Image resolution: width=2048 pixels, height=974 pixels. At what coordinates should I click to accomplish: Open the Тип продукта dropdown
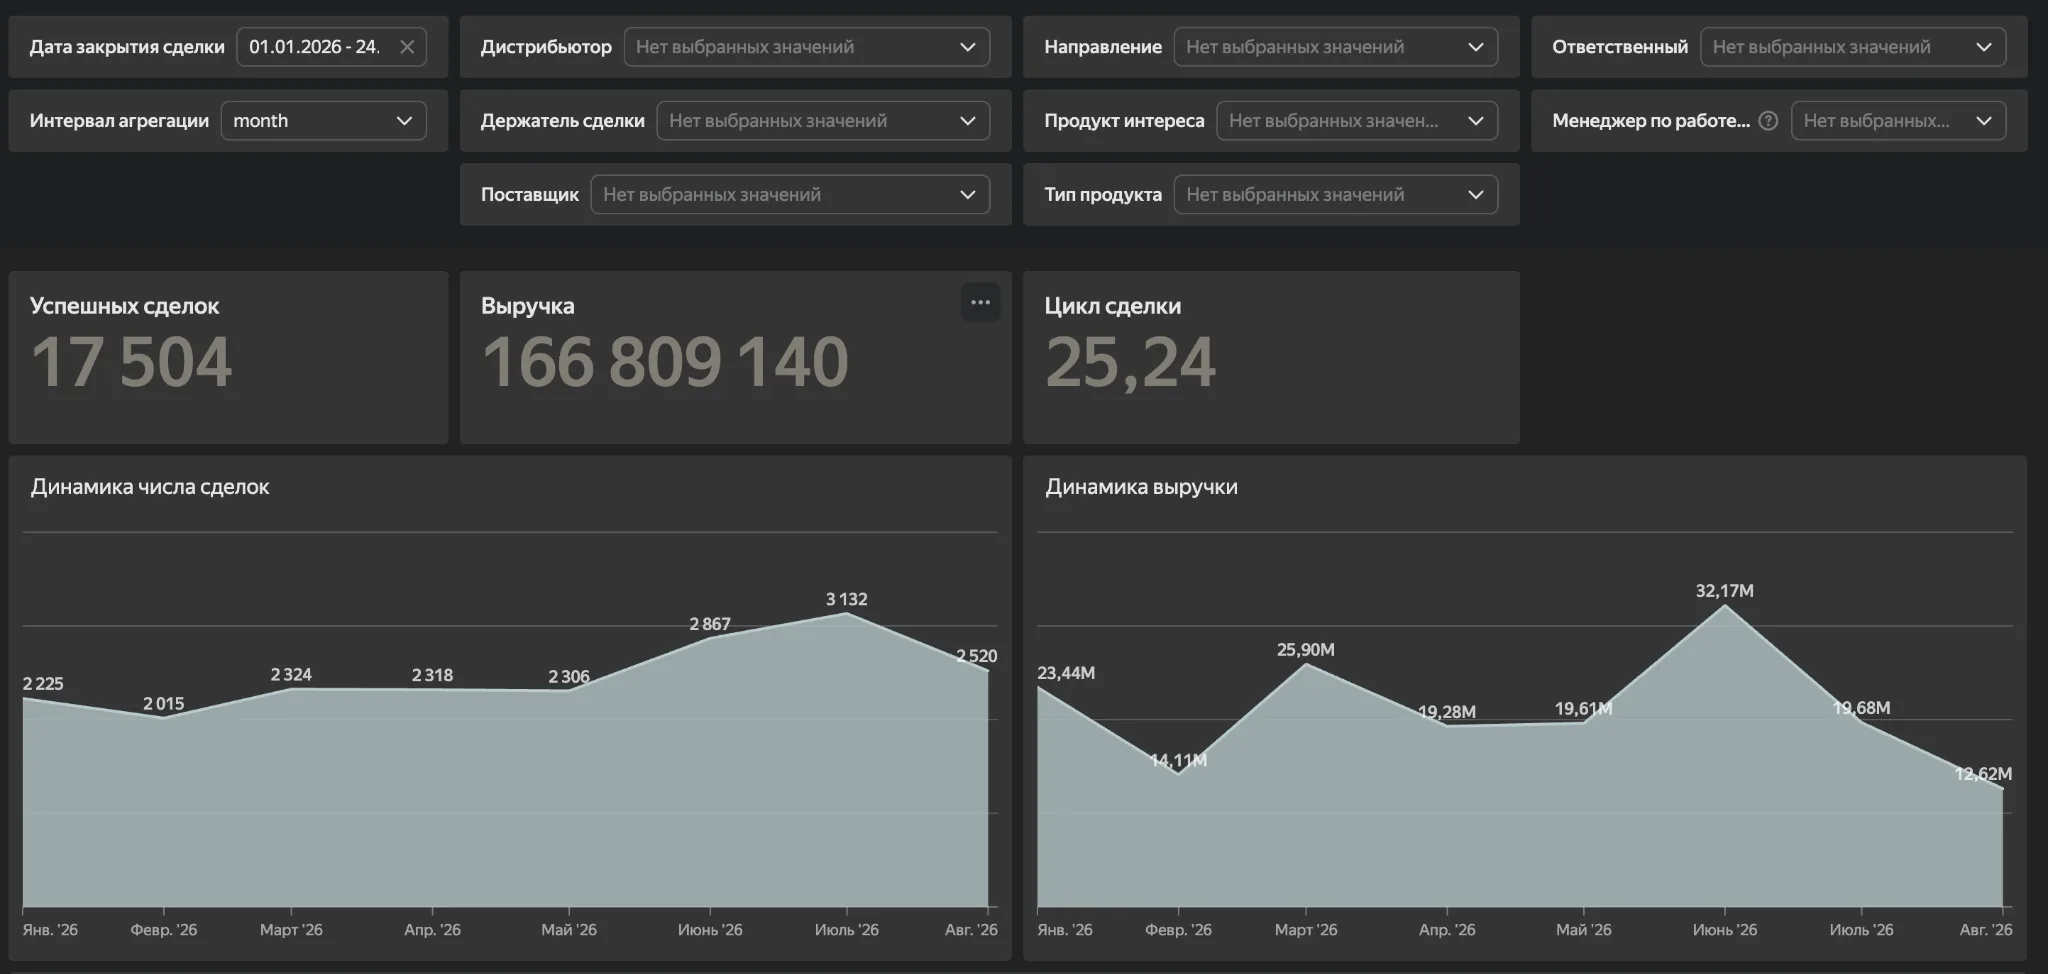pyautogui.click(x=1336, y=195)
